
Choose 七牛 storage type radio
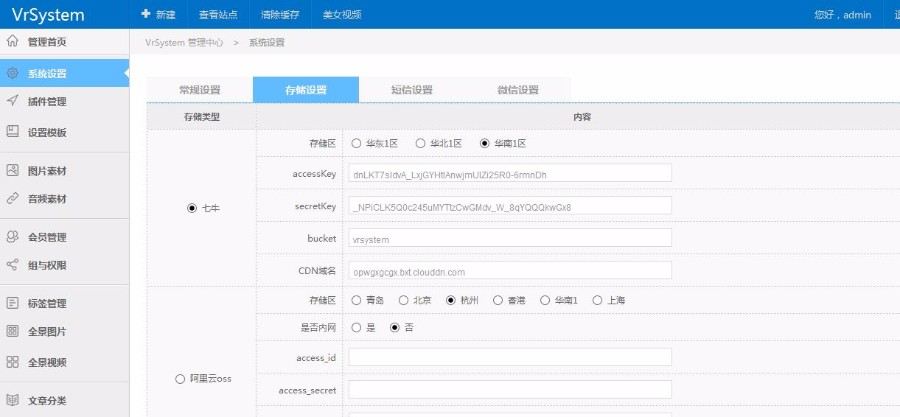point(192,208)
